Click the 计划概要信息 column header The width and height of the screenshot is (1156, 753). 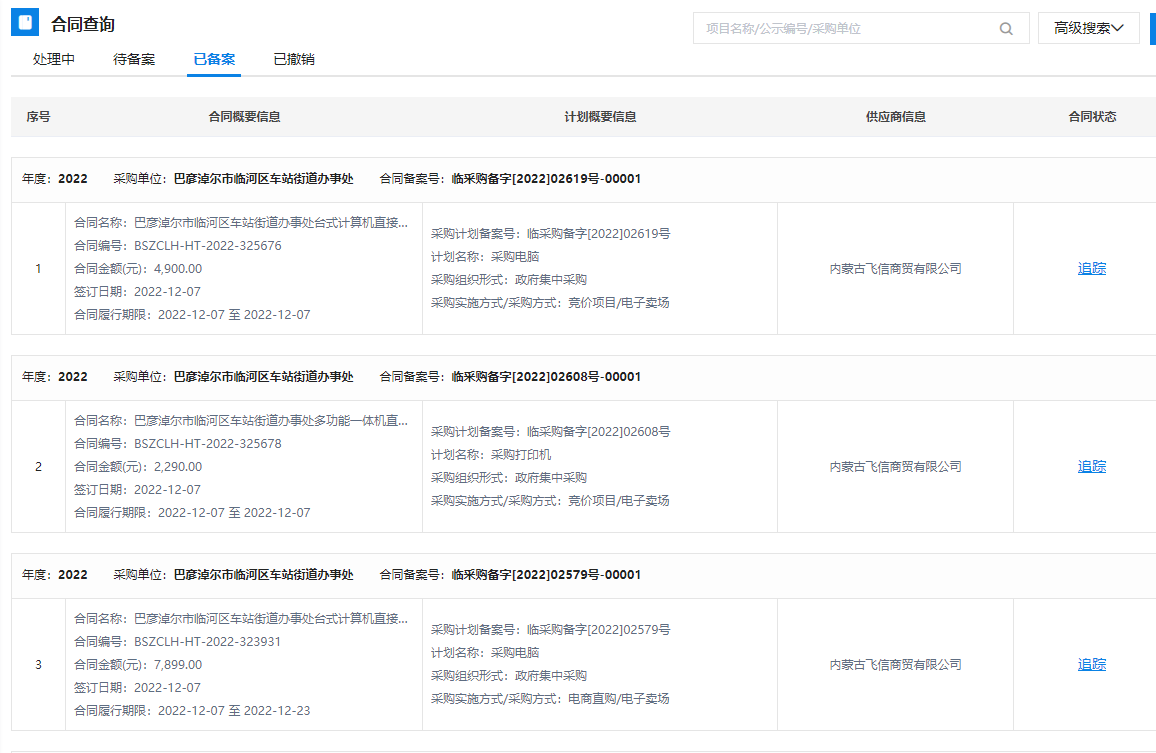tap(600, 117)
